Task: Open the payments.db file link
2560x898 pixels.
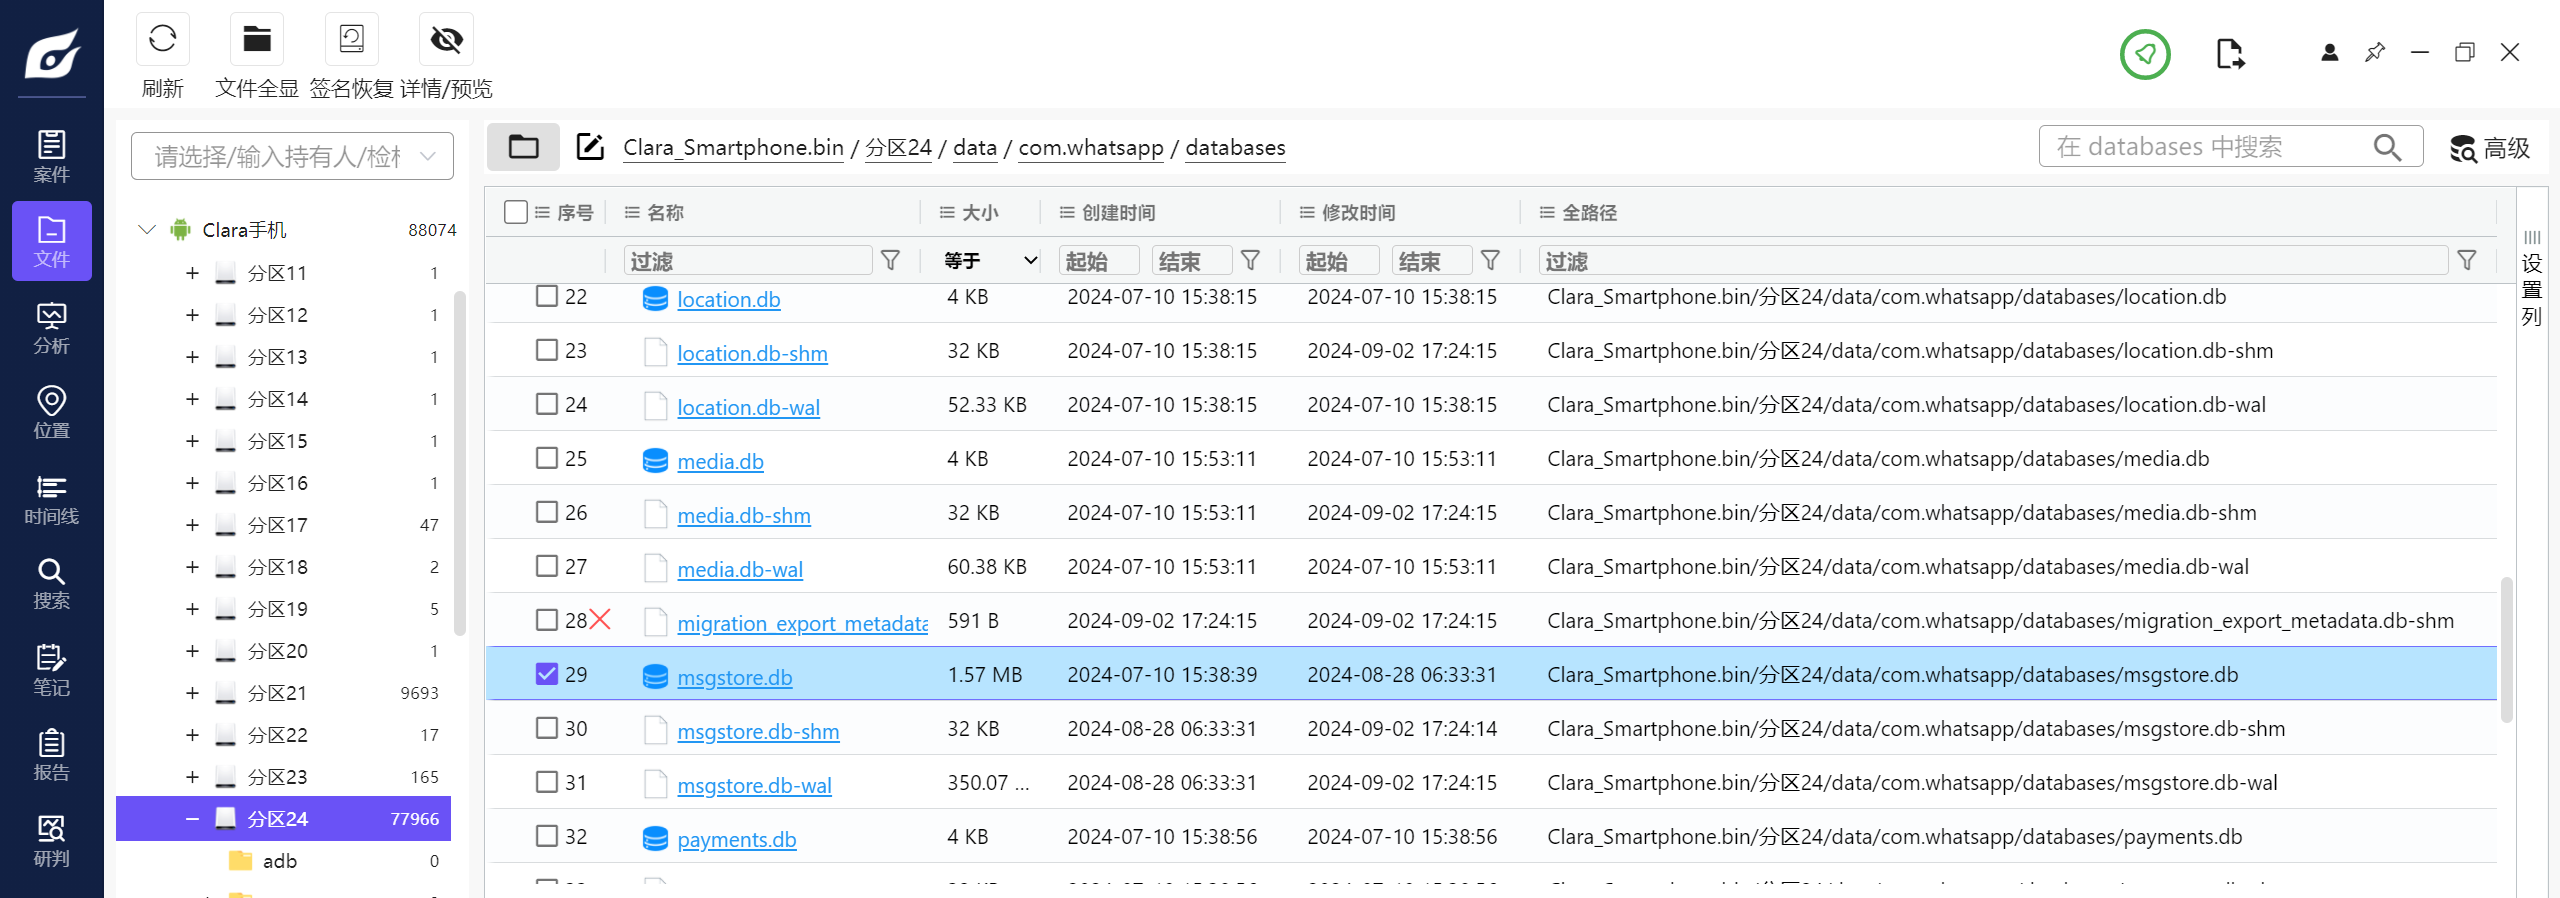Action: 736,840
